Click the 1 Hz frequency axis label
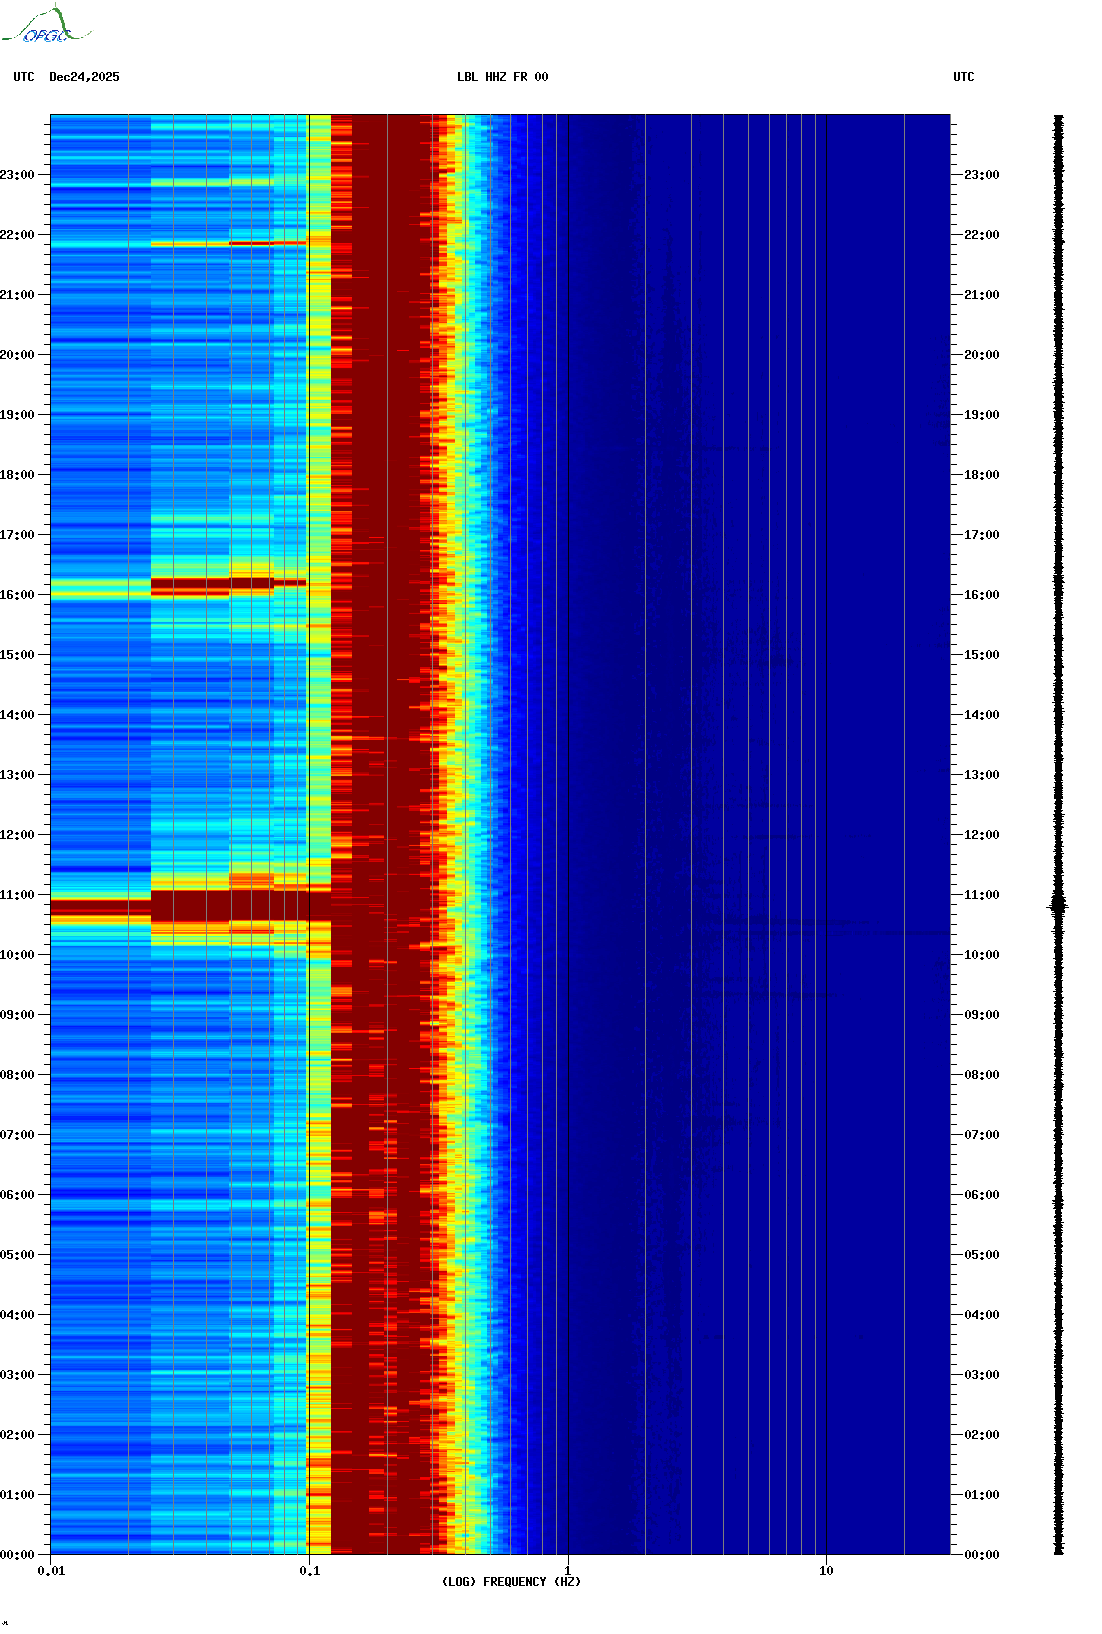Screen dimensions: 1102x1634 (568, 1571)
